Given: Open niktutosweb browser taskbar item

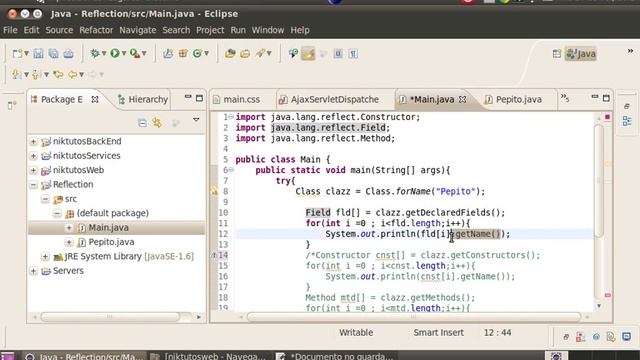Looking at the screenshot, I should tap(208, 356).
